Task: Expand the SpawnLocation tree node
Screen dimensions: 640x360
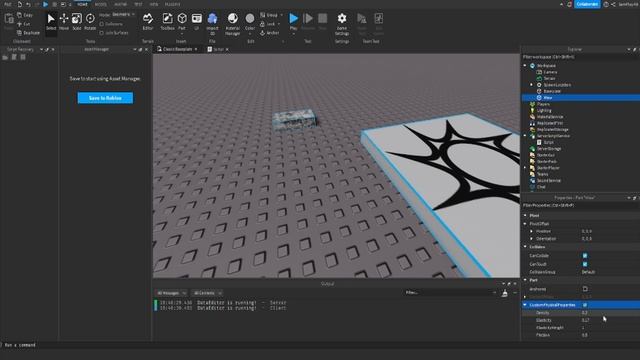Action: tap(531, 85)
